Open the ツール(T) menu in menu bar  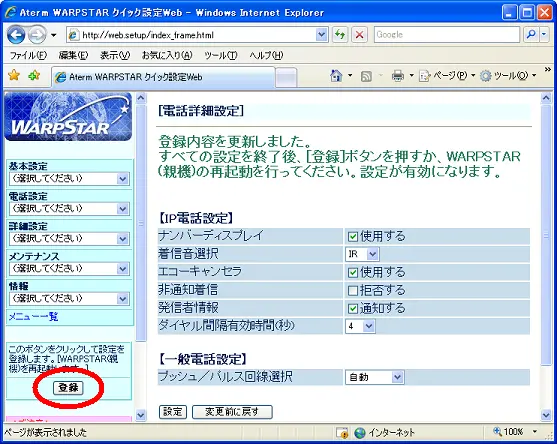pos(221,55)
